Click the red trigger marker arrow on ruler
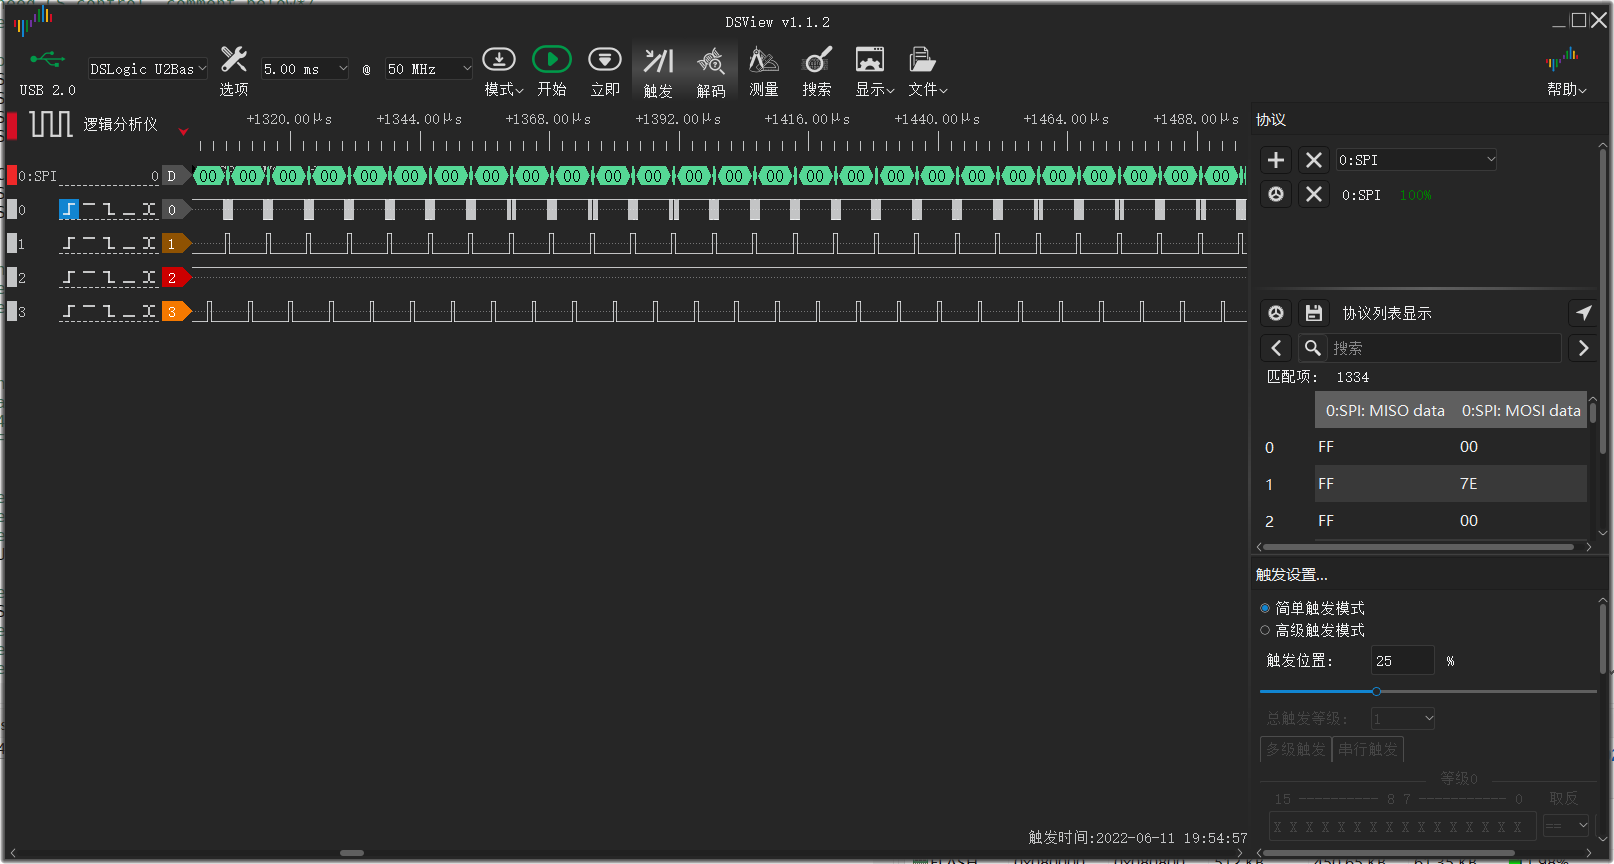Screen dimensions: 1614x864 (183, 131)
